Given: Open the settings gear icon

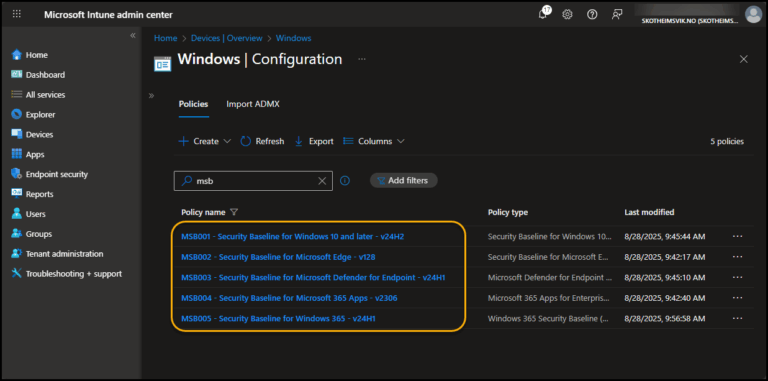Looking at the screenshot, I should (x=567, y=15).
